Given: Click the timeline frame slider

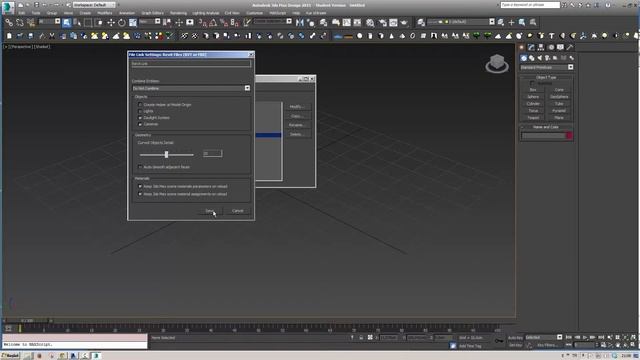Looking at the screenshot, I should pyautogui.click(x=27, y=320).
